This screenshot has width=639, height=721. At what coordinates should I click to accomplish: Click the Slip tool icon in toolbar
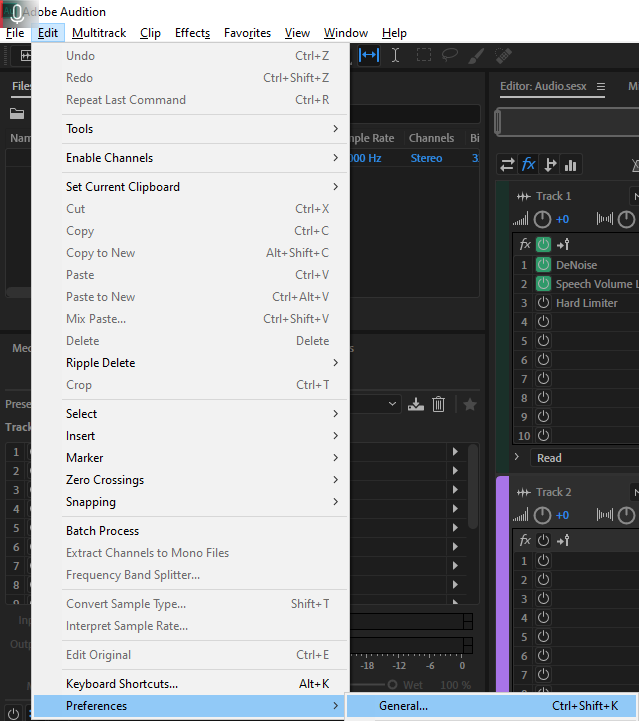pyautogui.click(x=369, y=55)
